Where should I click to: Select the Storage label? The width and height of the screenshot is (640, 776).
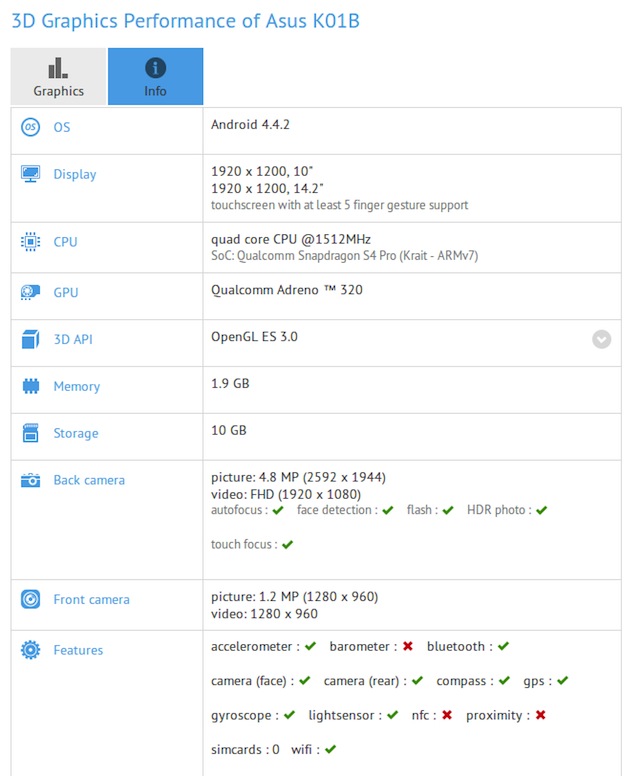76,434
